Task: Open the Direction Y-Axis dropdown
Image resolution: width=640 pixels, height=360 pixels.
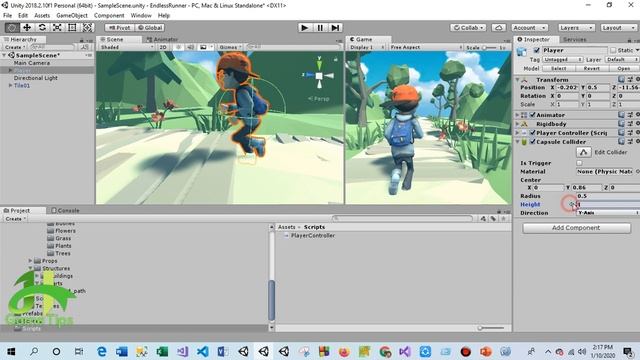Action: click(x=608, y=213)
